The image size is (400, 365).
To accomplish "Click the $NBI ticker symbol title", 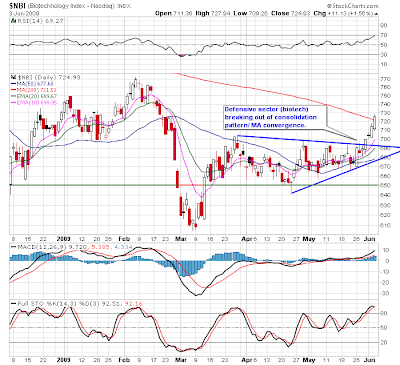I will pos(17,6).
